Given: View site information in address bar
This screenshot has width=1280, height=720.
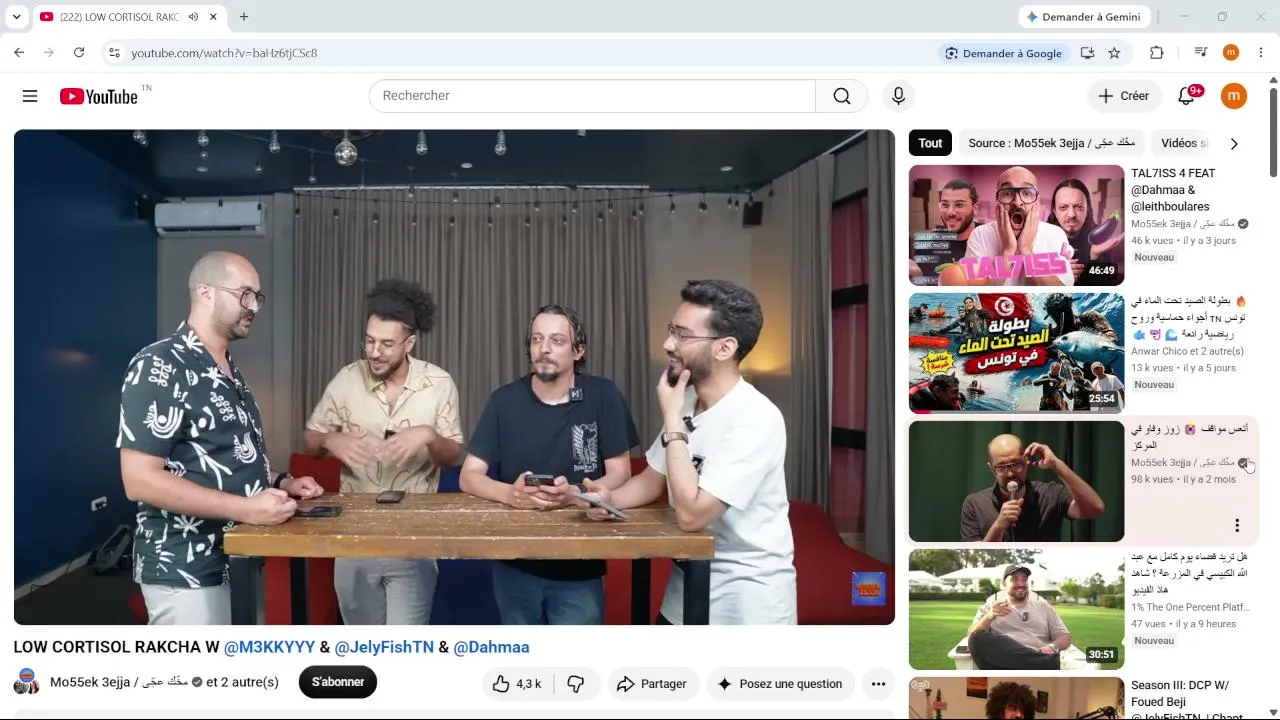Looking at the screenshot, I should tap(114, 53).
